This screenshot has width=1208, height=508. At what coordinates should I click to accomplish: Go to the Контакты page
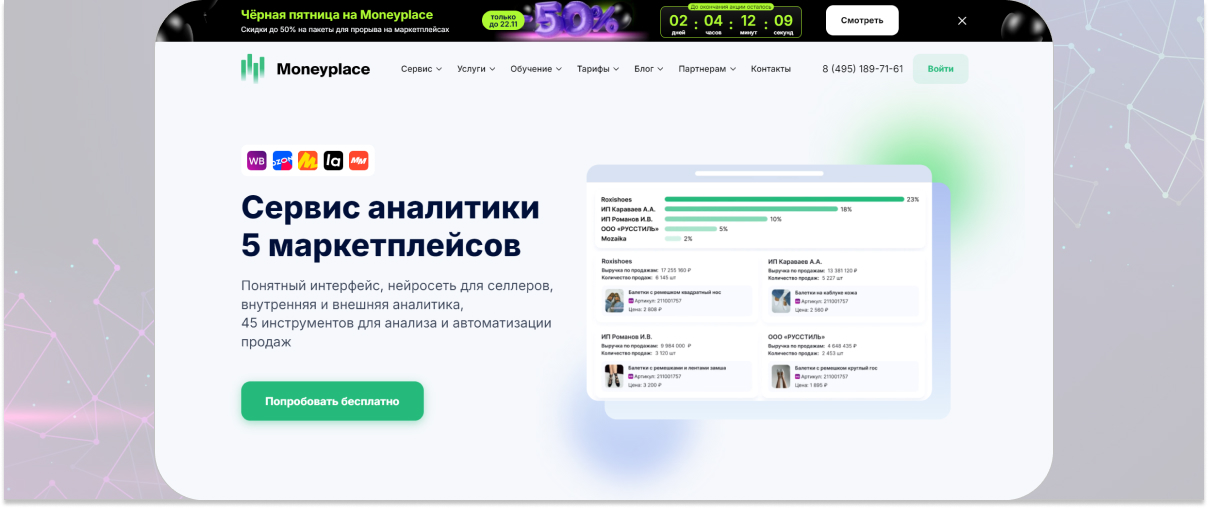click(771, 69)
